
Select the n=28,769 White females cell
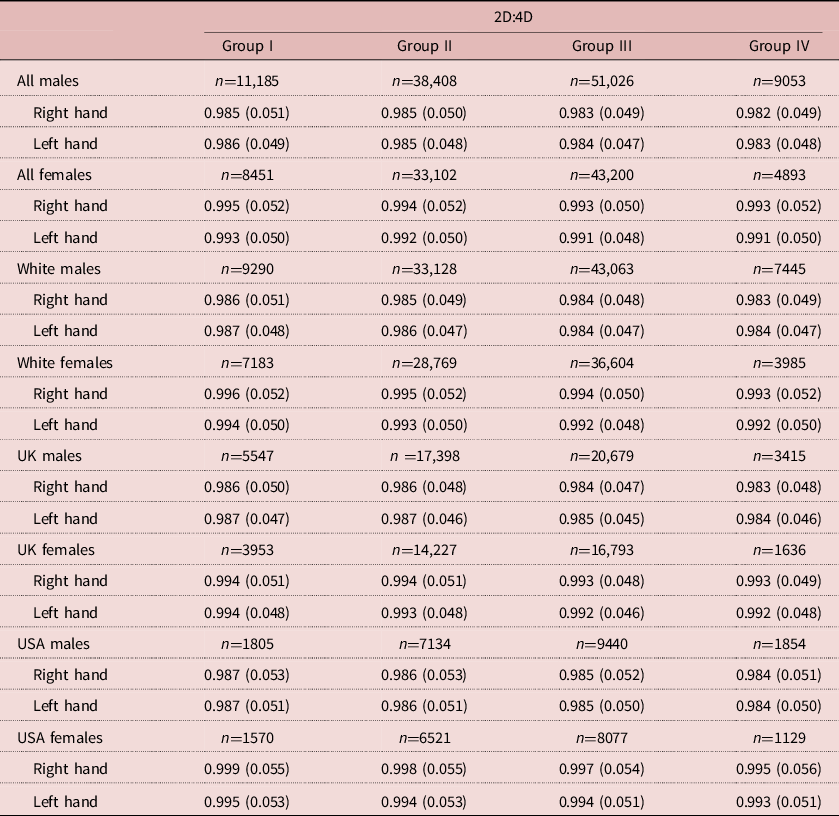coord(425,362)
